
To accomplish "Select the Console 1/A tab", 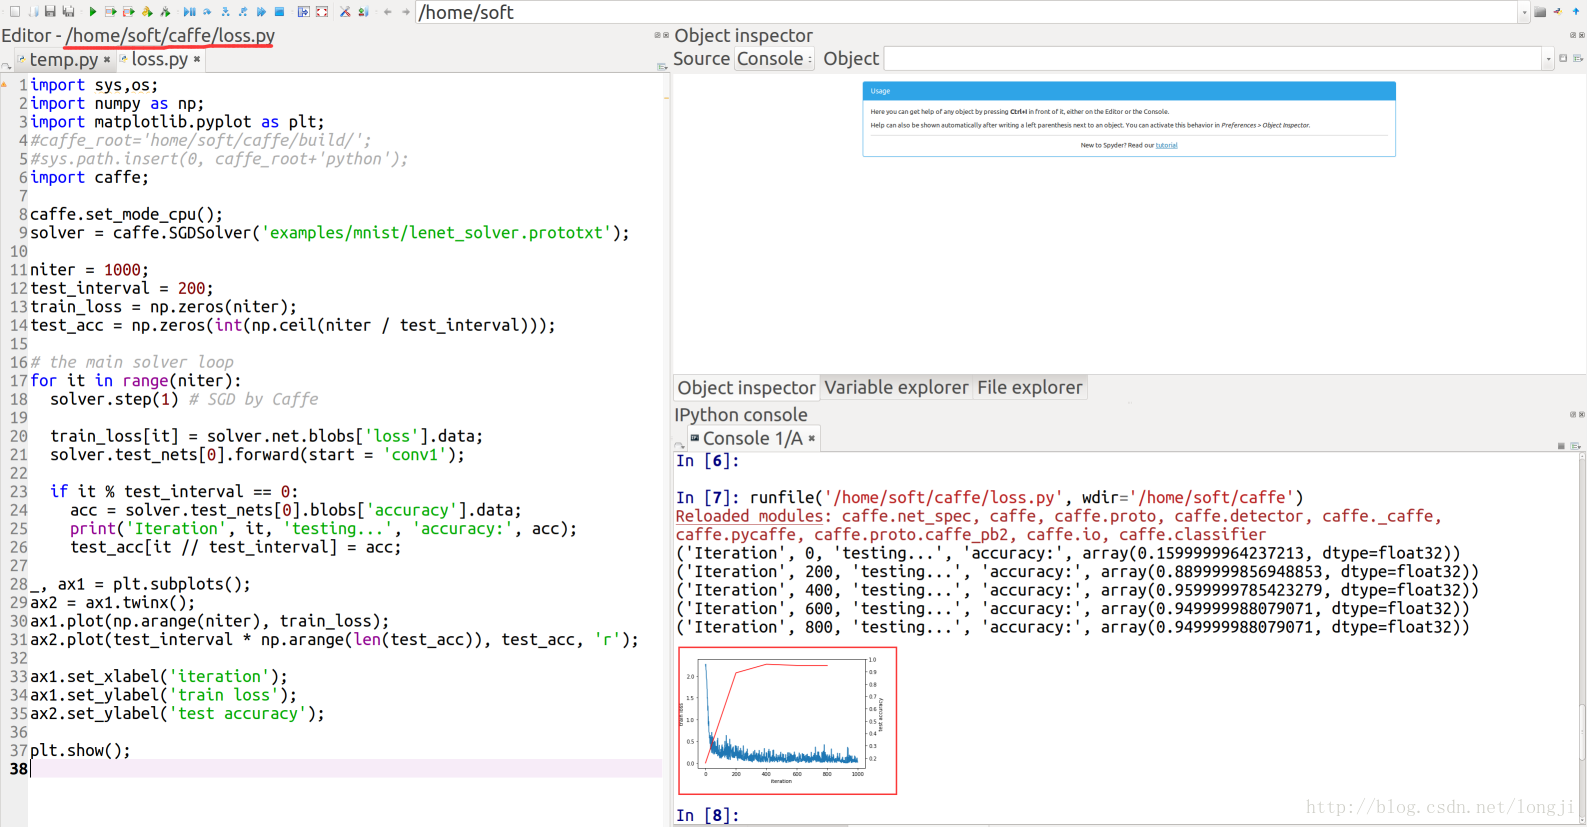I will click(x=752, y=438).
